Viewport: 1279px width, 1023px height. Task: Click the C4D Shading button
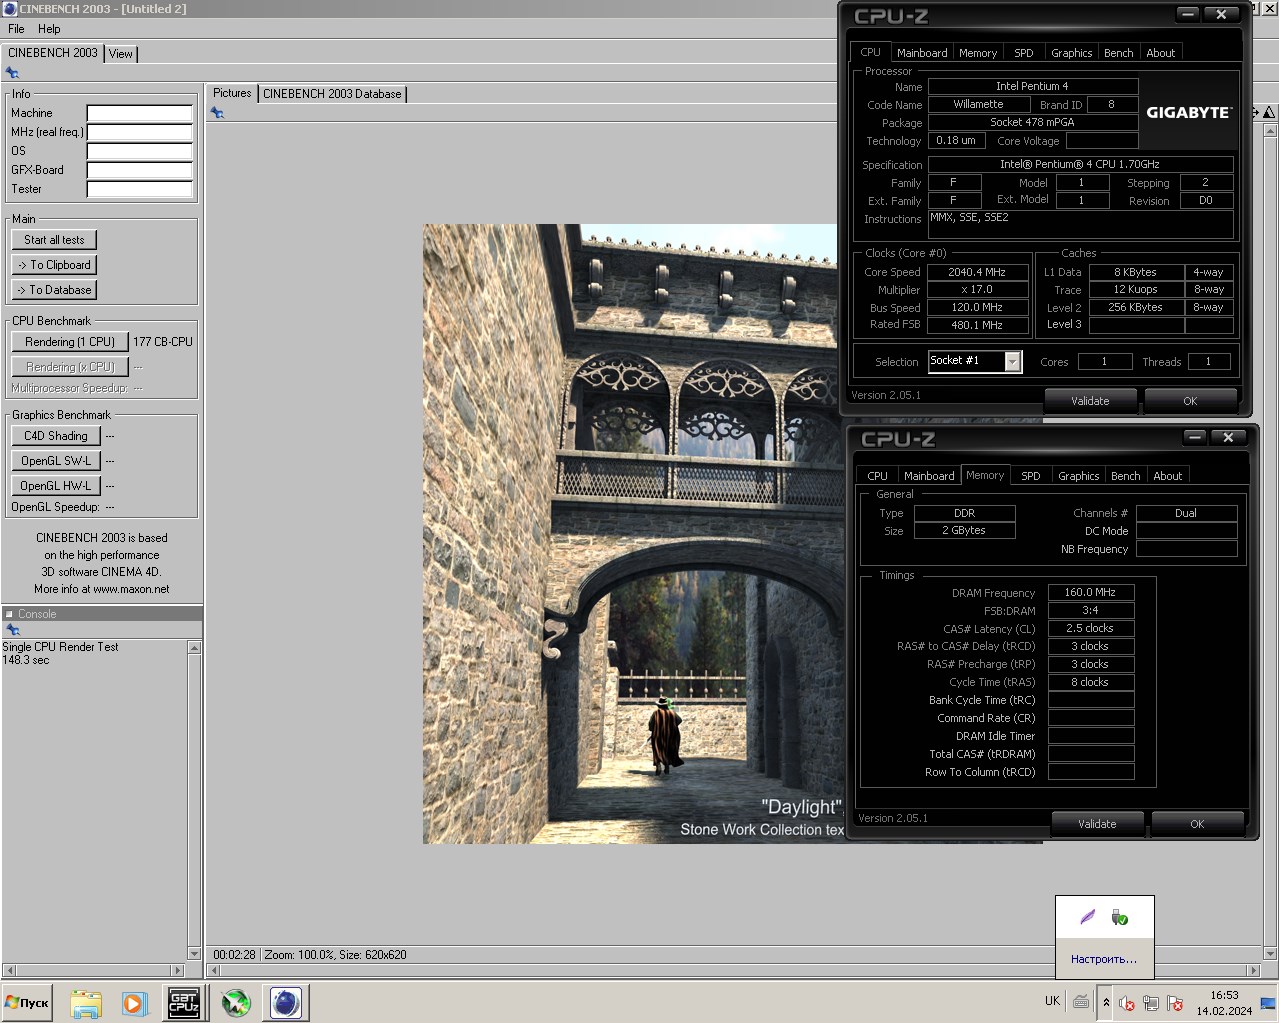pos(56,436)
